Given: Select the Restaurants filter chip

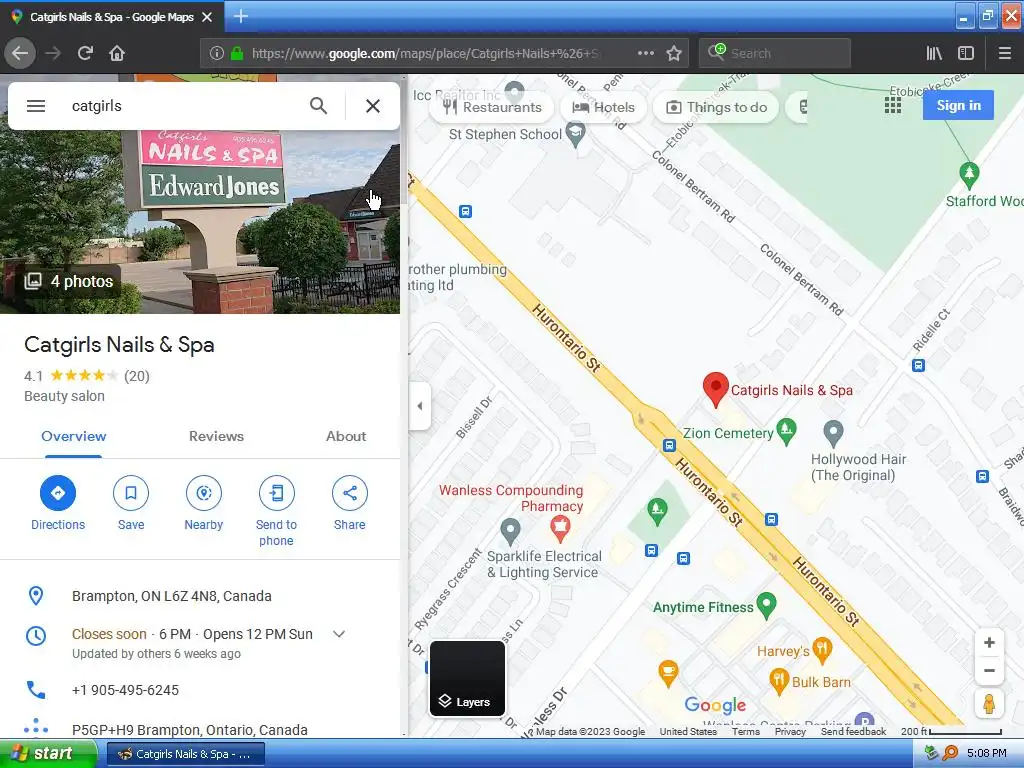Looking at the screenshot, I should coord(492,107).
